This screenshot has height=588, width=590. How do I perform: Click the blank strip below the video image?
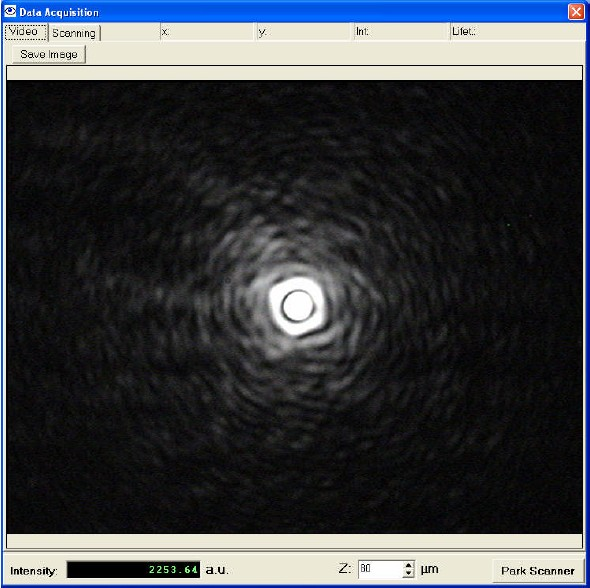[x=295, y=541]
